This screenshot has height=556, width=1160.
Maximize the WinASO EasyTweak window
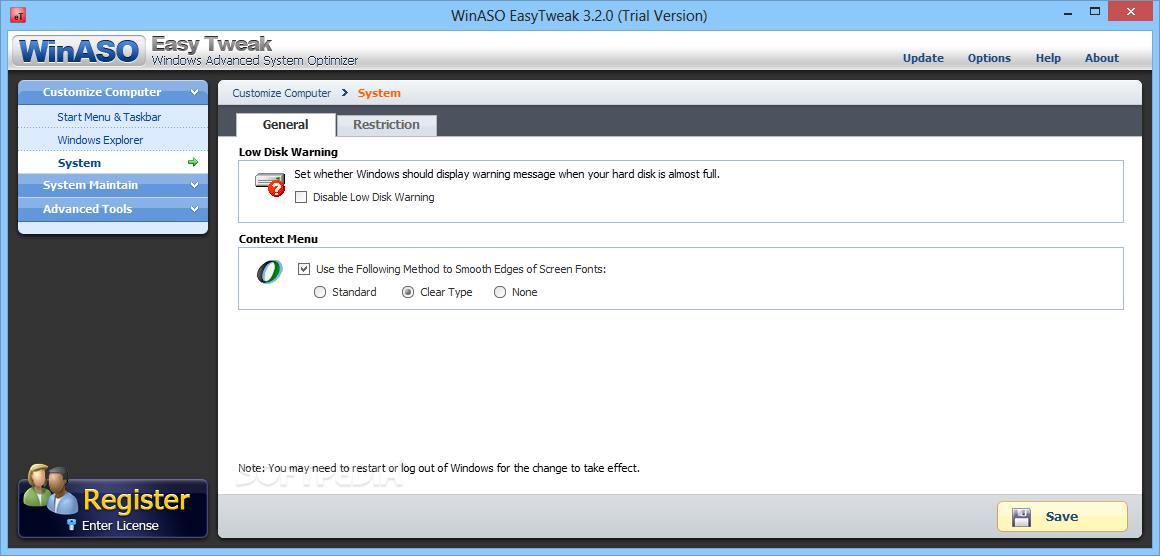pos(1096,13)
